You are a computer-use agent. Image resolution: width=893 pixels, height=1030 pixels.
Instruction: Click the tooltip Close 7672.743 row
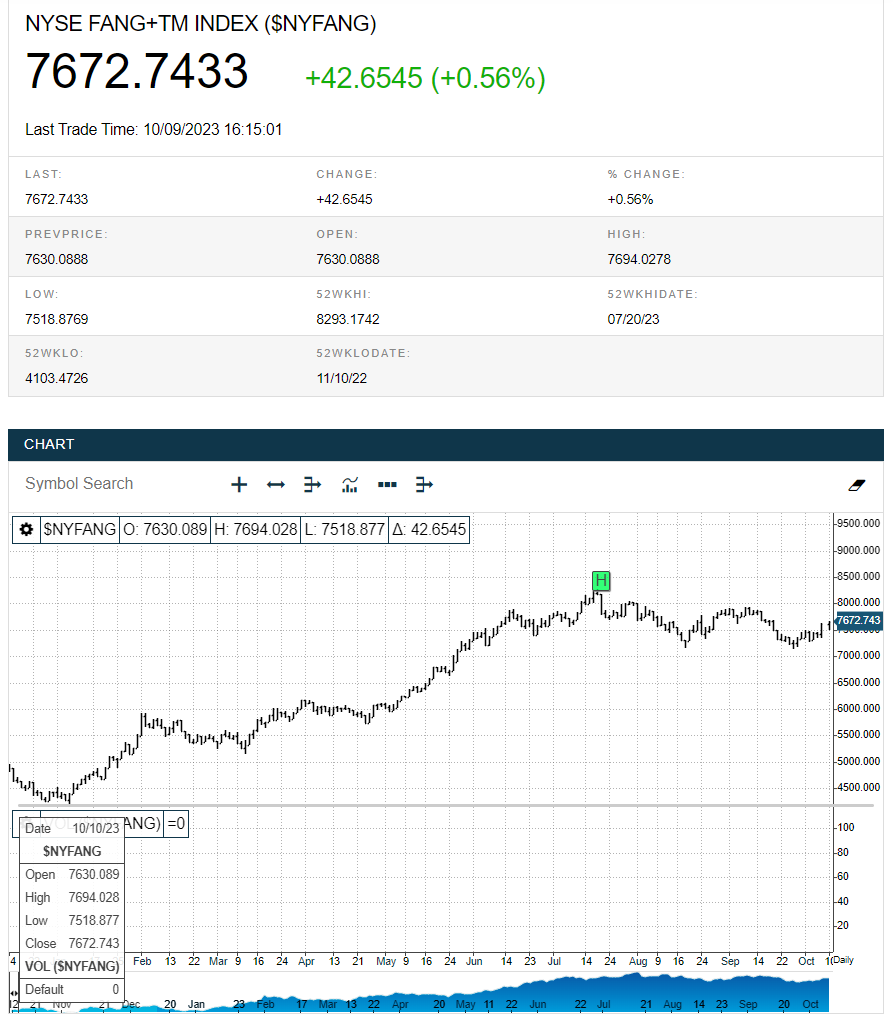tap(72, 943)
